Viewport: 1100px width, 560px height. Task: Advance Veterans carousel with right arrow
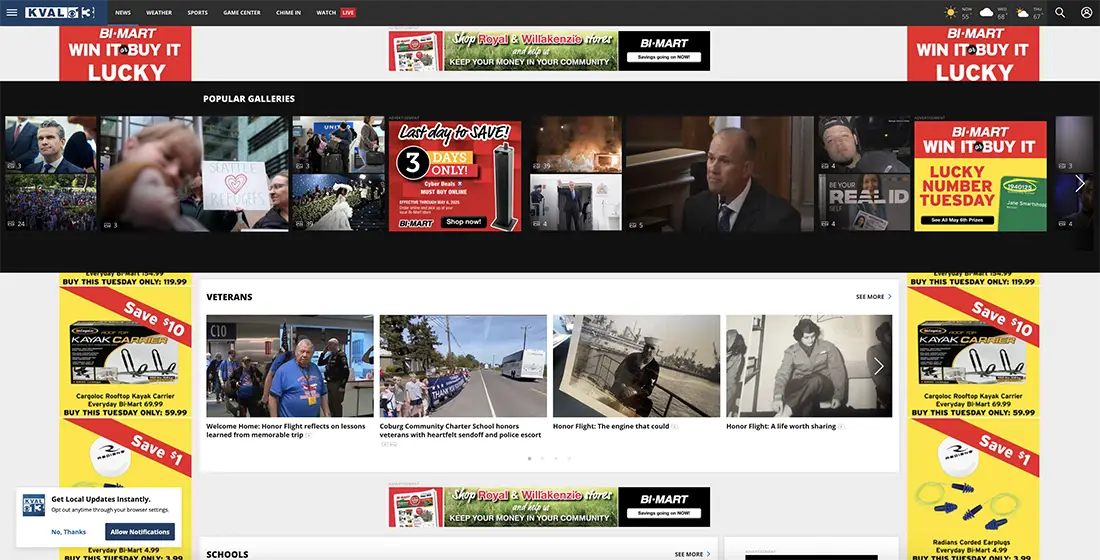[878, 366]
